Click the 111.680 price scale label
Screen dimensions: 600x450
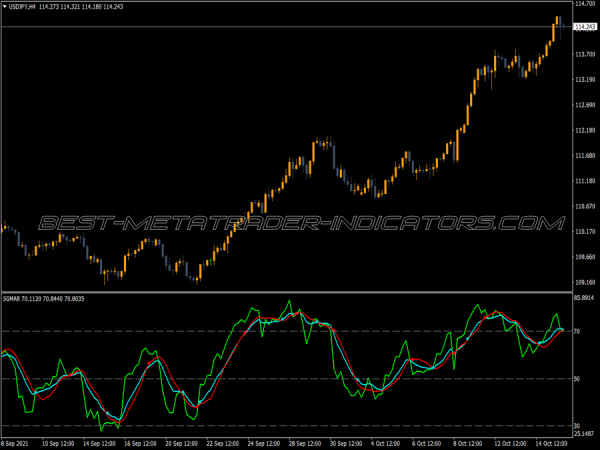click(585, 156)
